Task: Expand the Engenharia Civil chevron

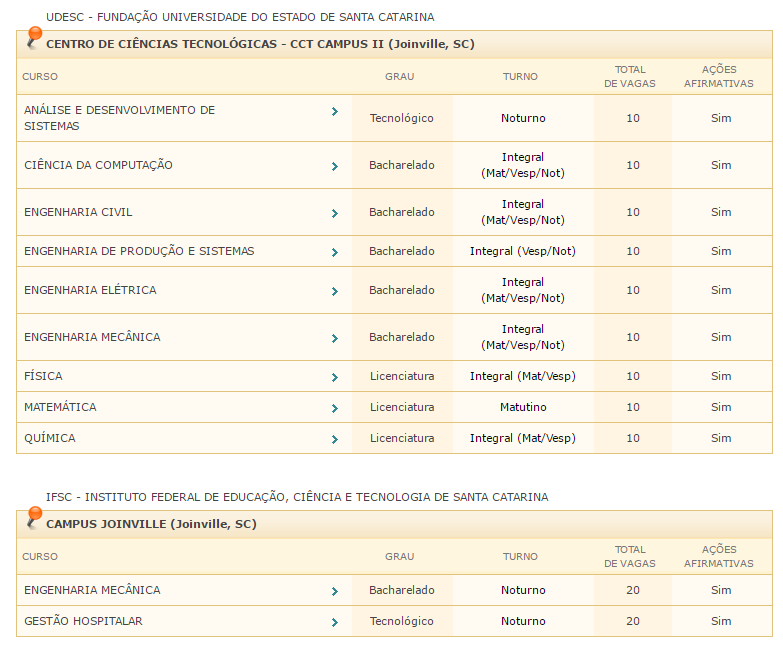Action: pyautogui.click(x=335, y=213)
